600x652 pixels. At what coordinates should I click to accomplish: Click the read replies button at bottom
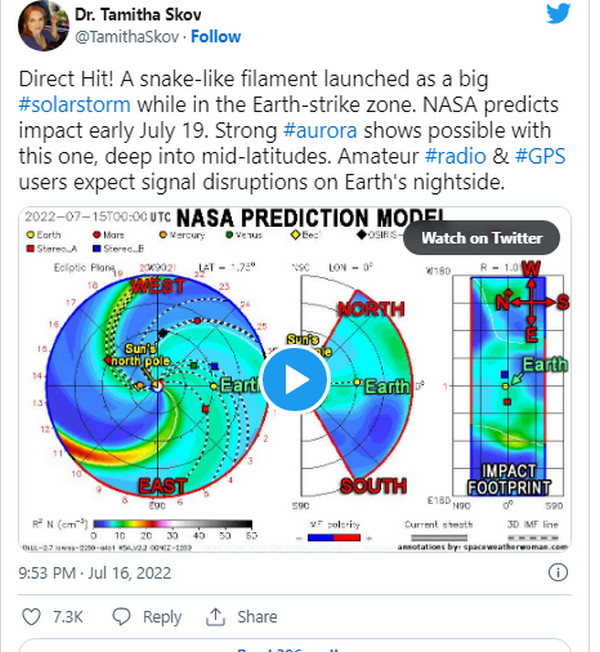click(294, 646)
